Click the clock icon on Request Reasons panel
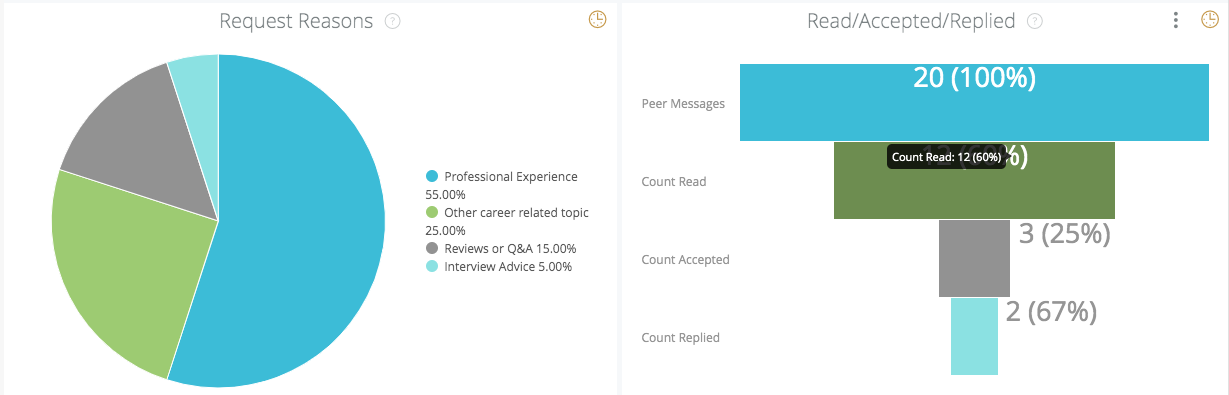The width and height of the screenshot is (1229, 395). coord(597,19)
